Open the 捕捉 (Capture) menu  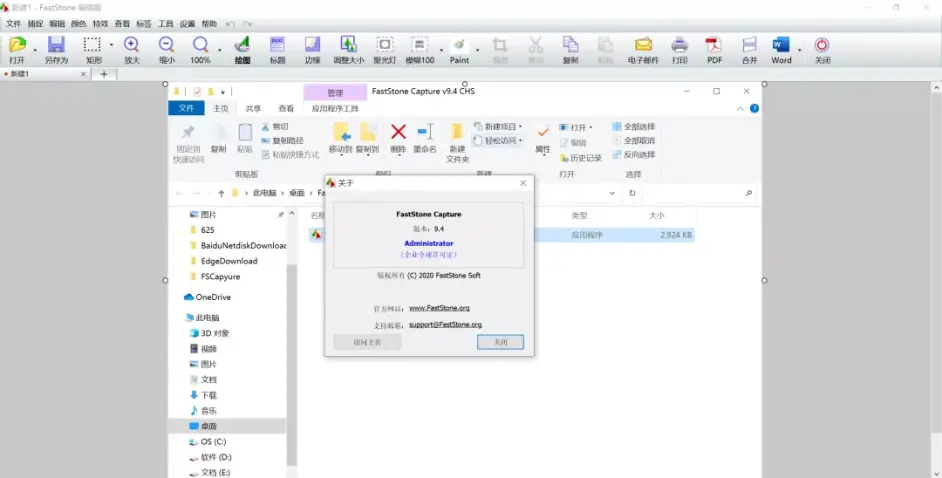[x=35, y=24]
